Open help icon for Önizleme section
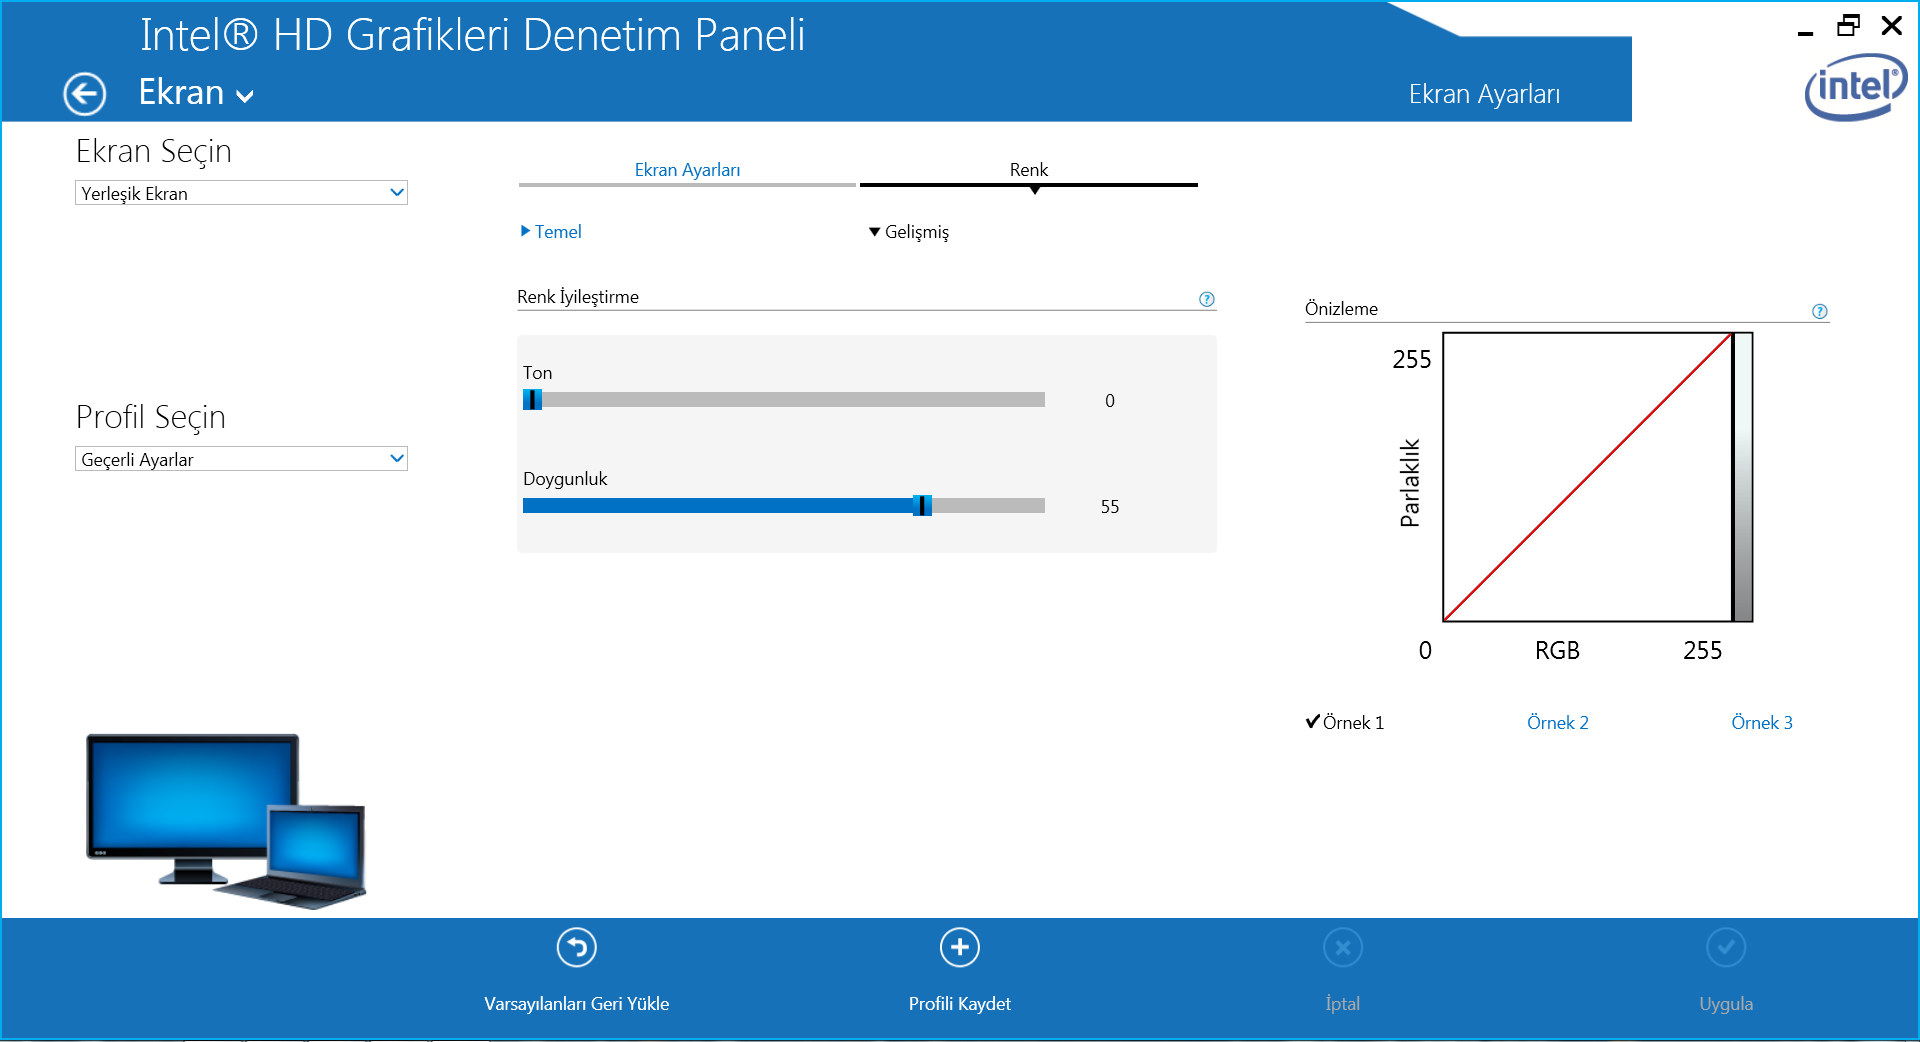 pyautogui.click(x=1820, y=311)
